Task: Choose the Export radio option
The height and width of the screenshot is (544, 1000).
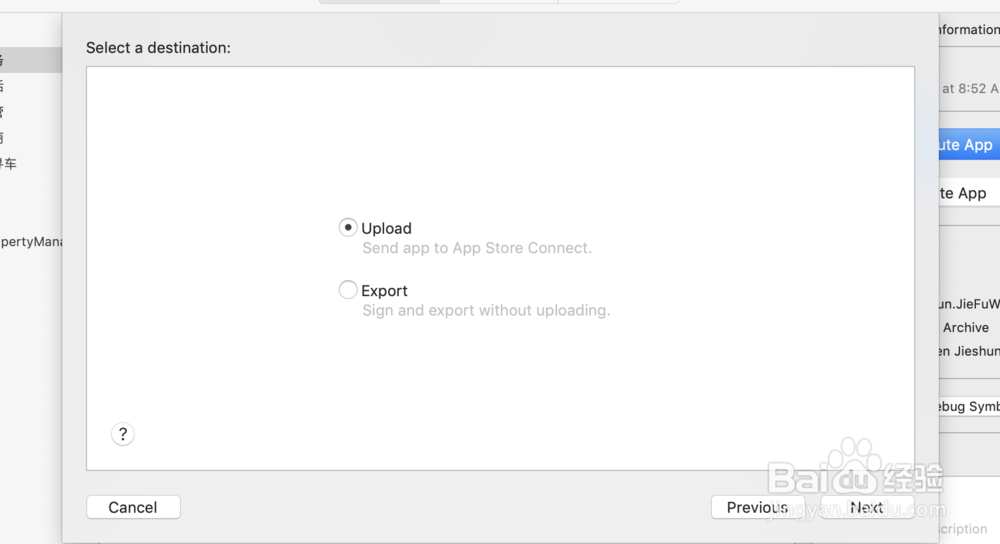Action: [x=348, y=290]
